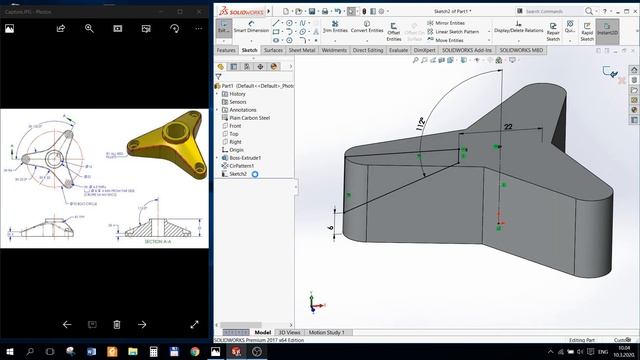Open the 3D Views tab
Viewport: 640px width, 360px height.
[289, 332]
